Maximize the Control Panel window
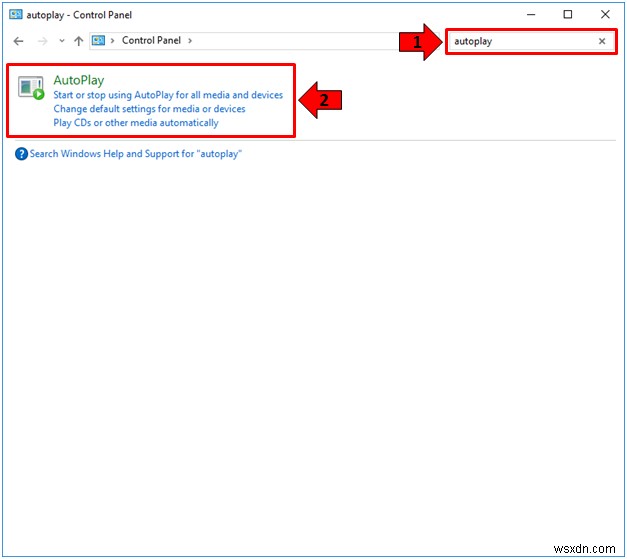 click(x=568, y=15)
